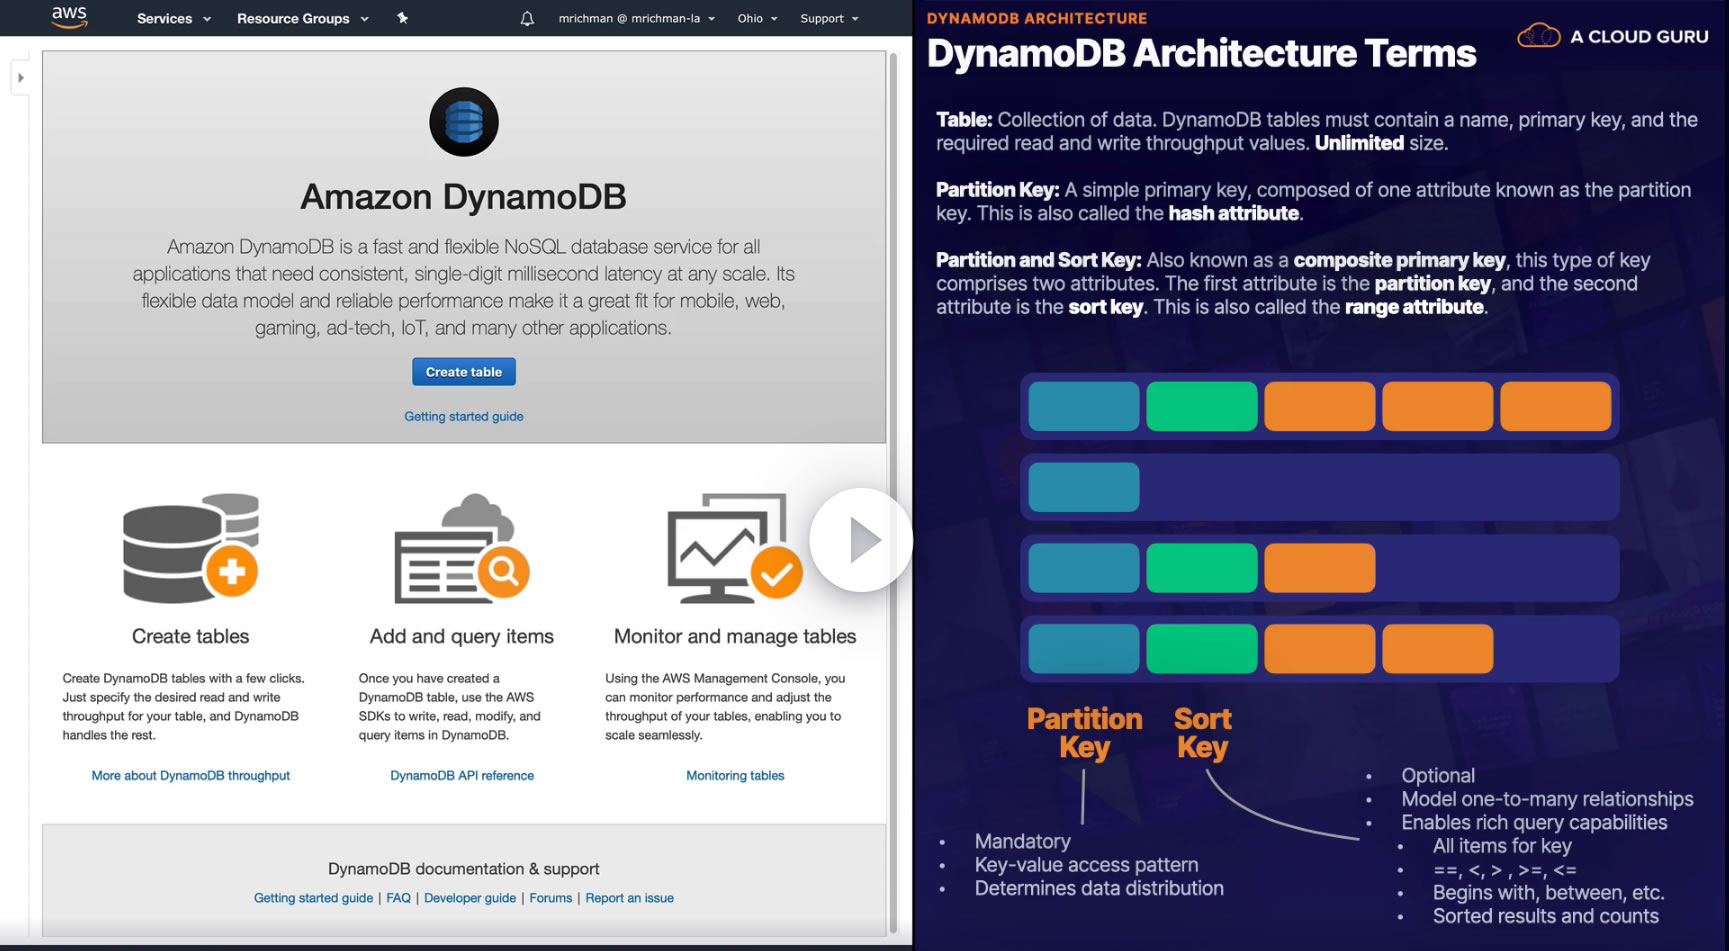Click the Create table button
The height and width of the screenshot is (951, 1729).
tap(464, 372)
